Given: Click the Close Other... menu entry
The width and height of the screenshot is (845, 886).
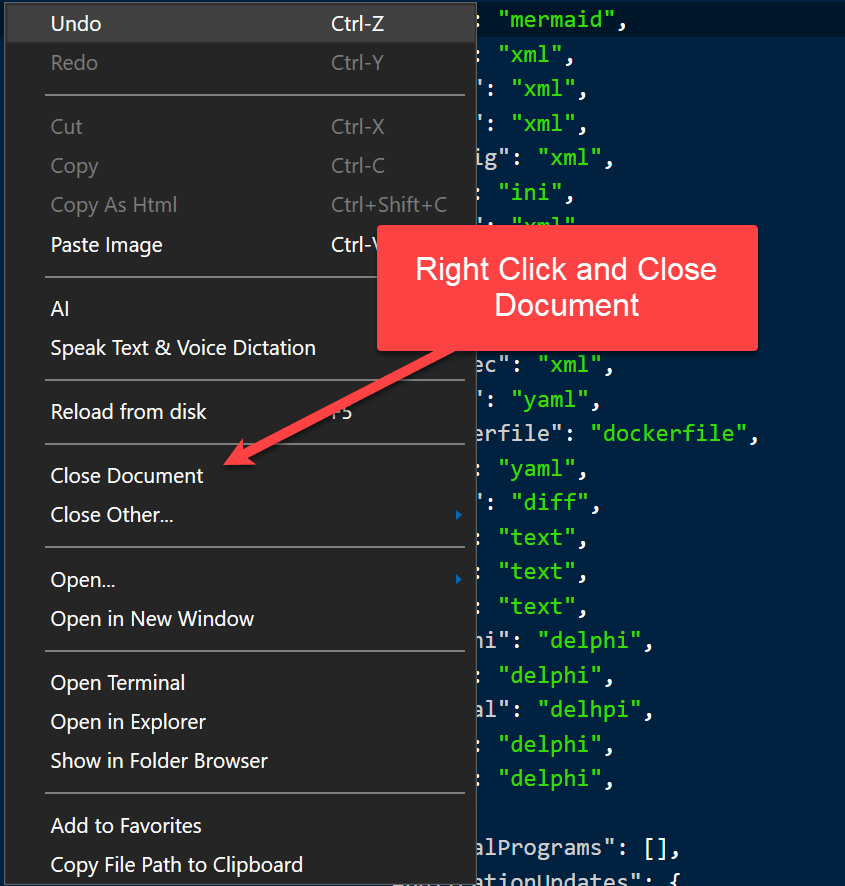Looking at the screenshot, I should click(x=240, y=515).
